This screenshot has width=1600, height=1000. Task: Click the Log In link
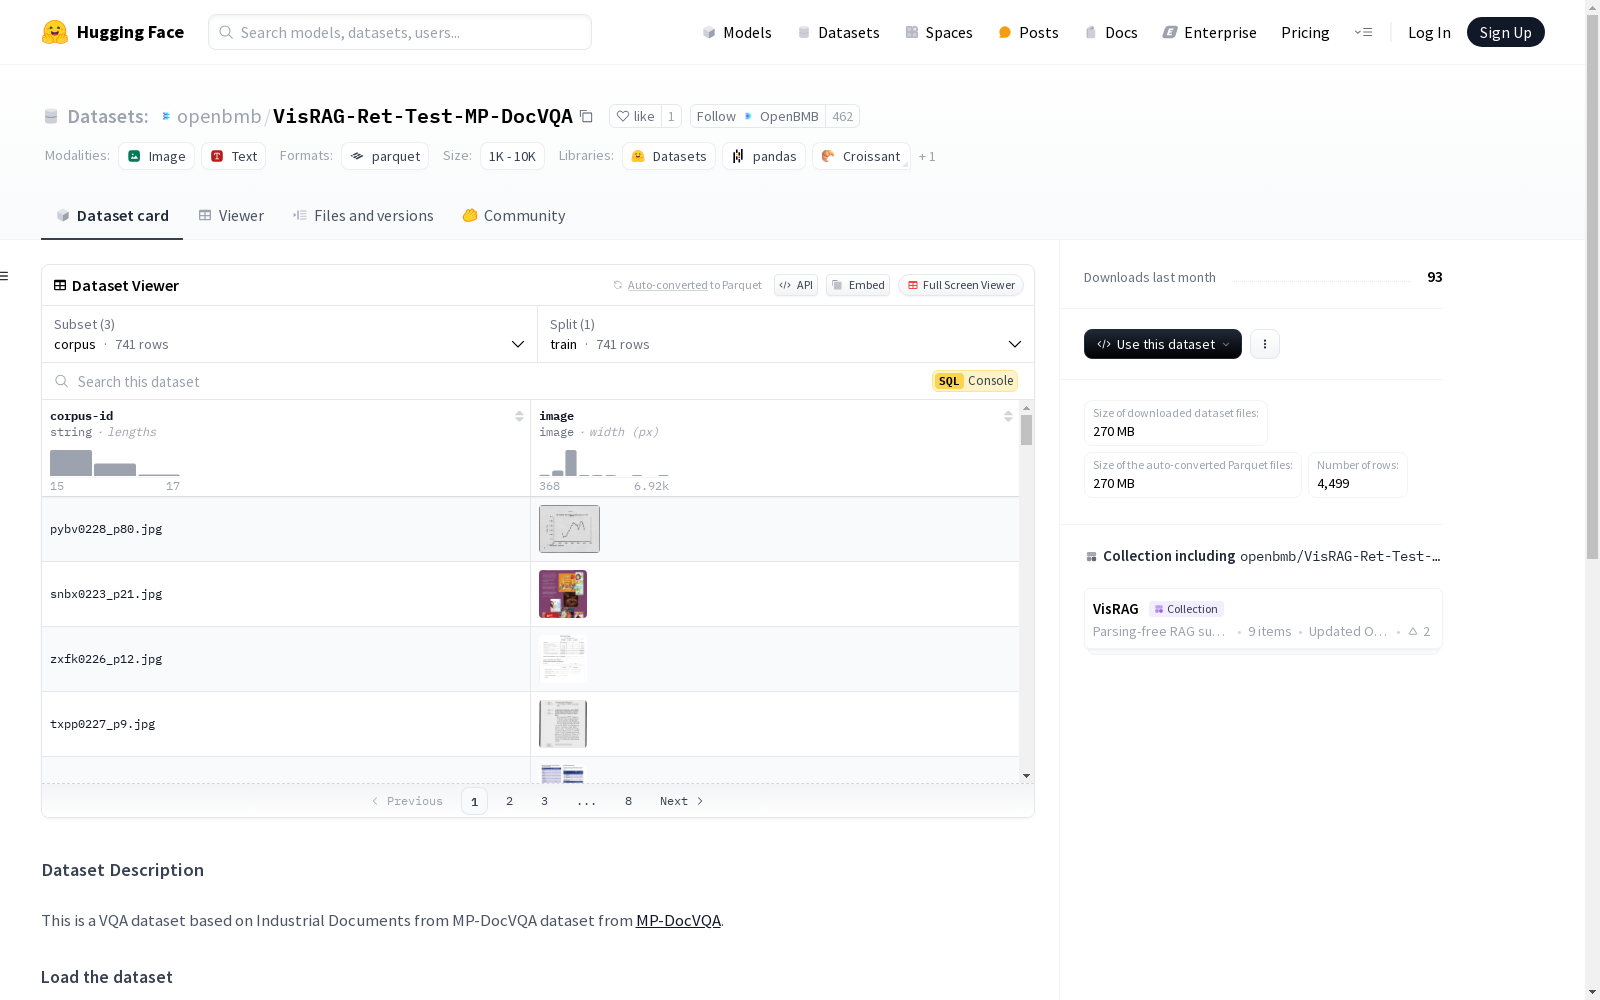[1429, 32]
